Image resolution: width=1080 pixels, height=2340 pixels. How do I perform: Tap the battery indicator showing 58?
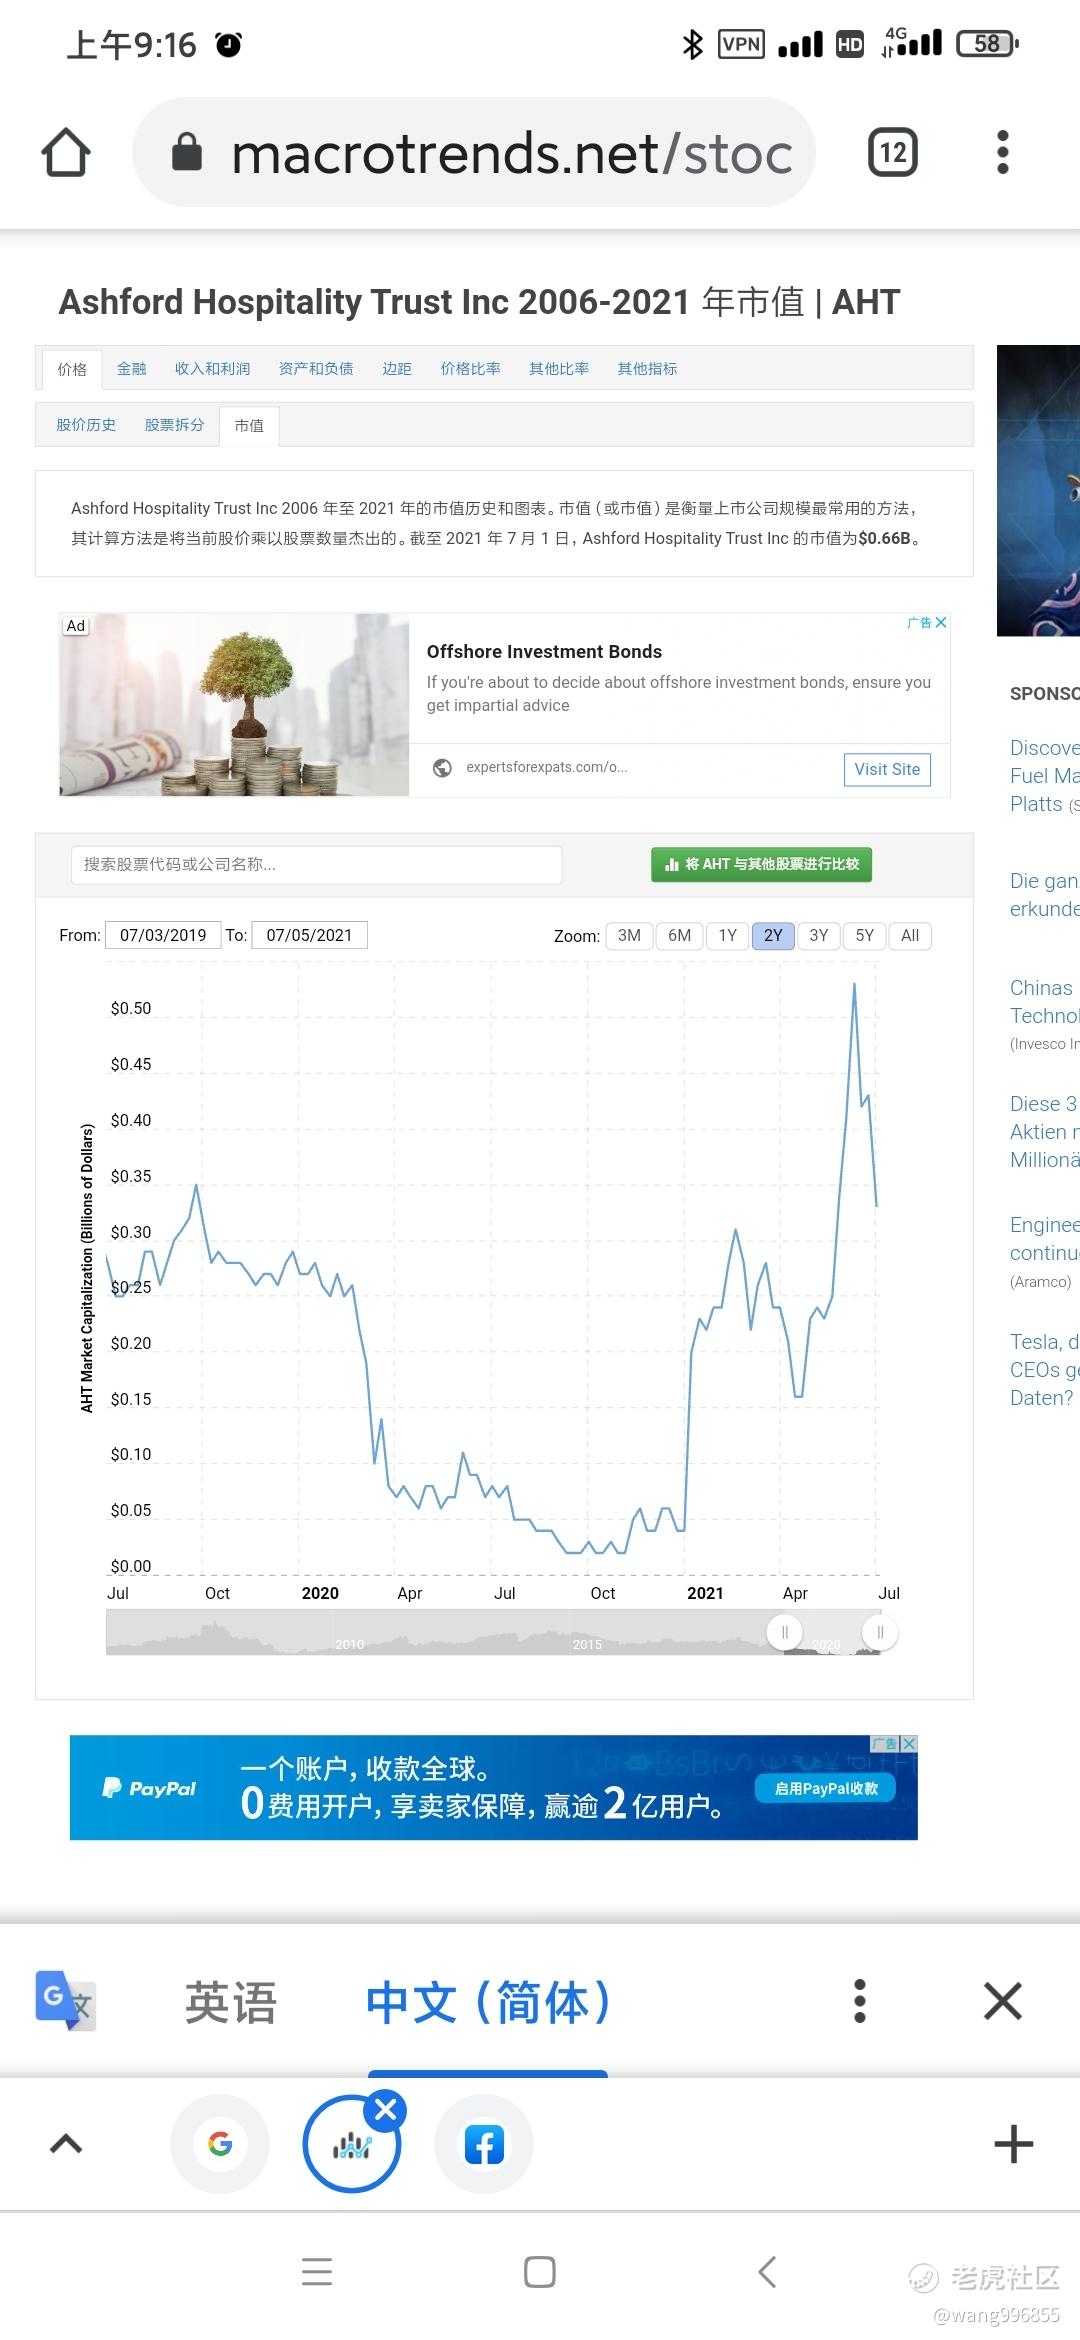coord(988,44)
